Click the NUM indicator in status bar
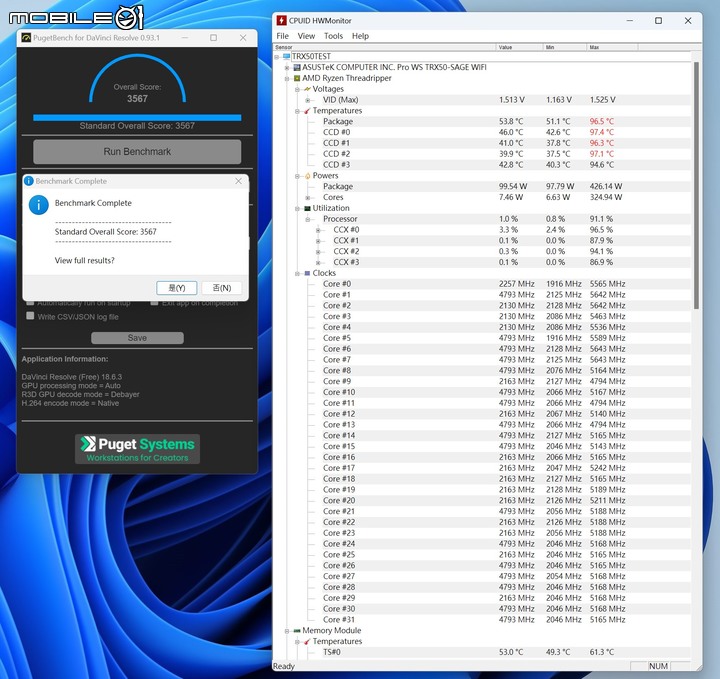The image size is (720, 679). [658, 666]
